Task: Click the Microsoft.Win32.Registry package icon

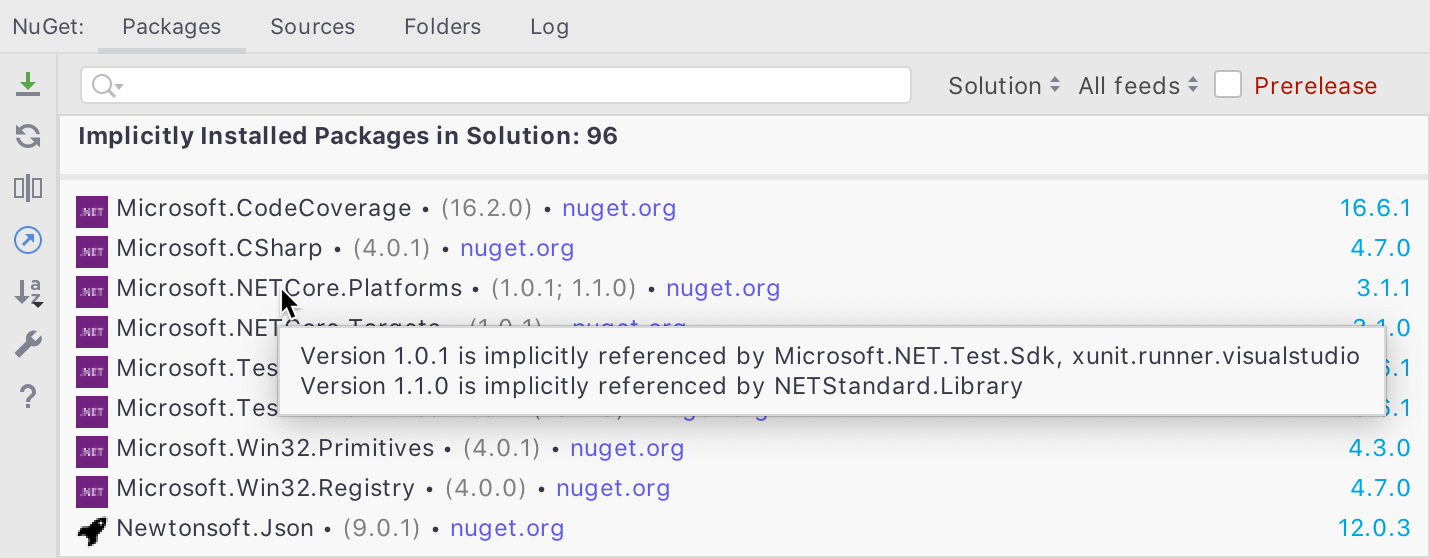Action: coord(92,490)
